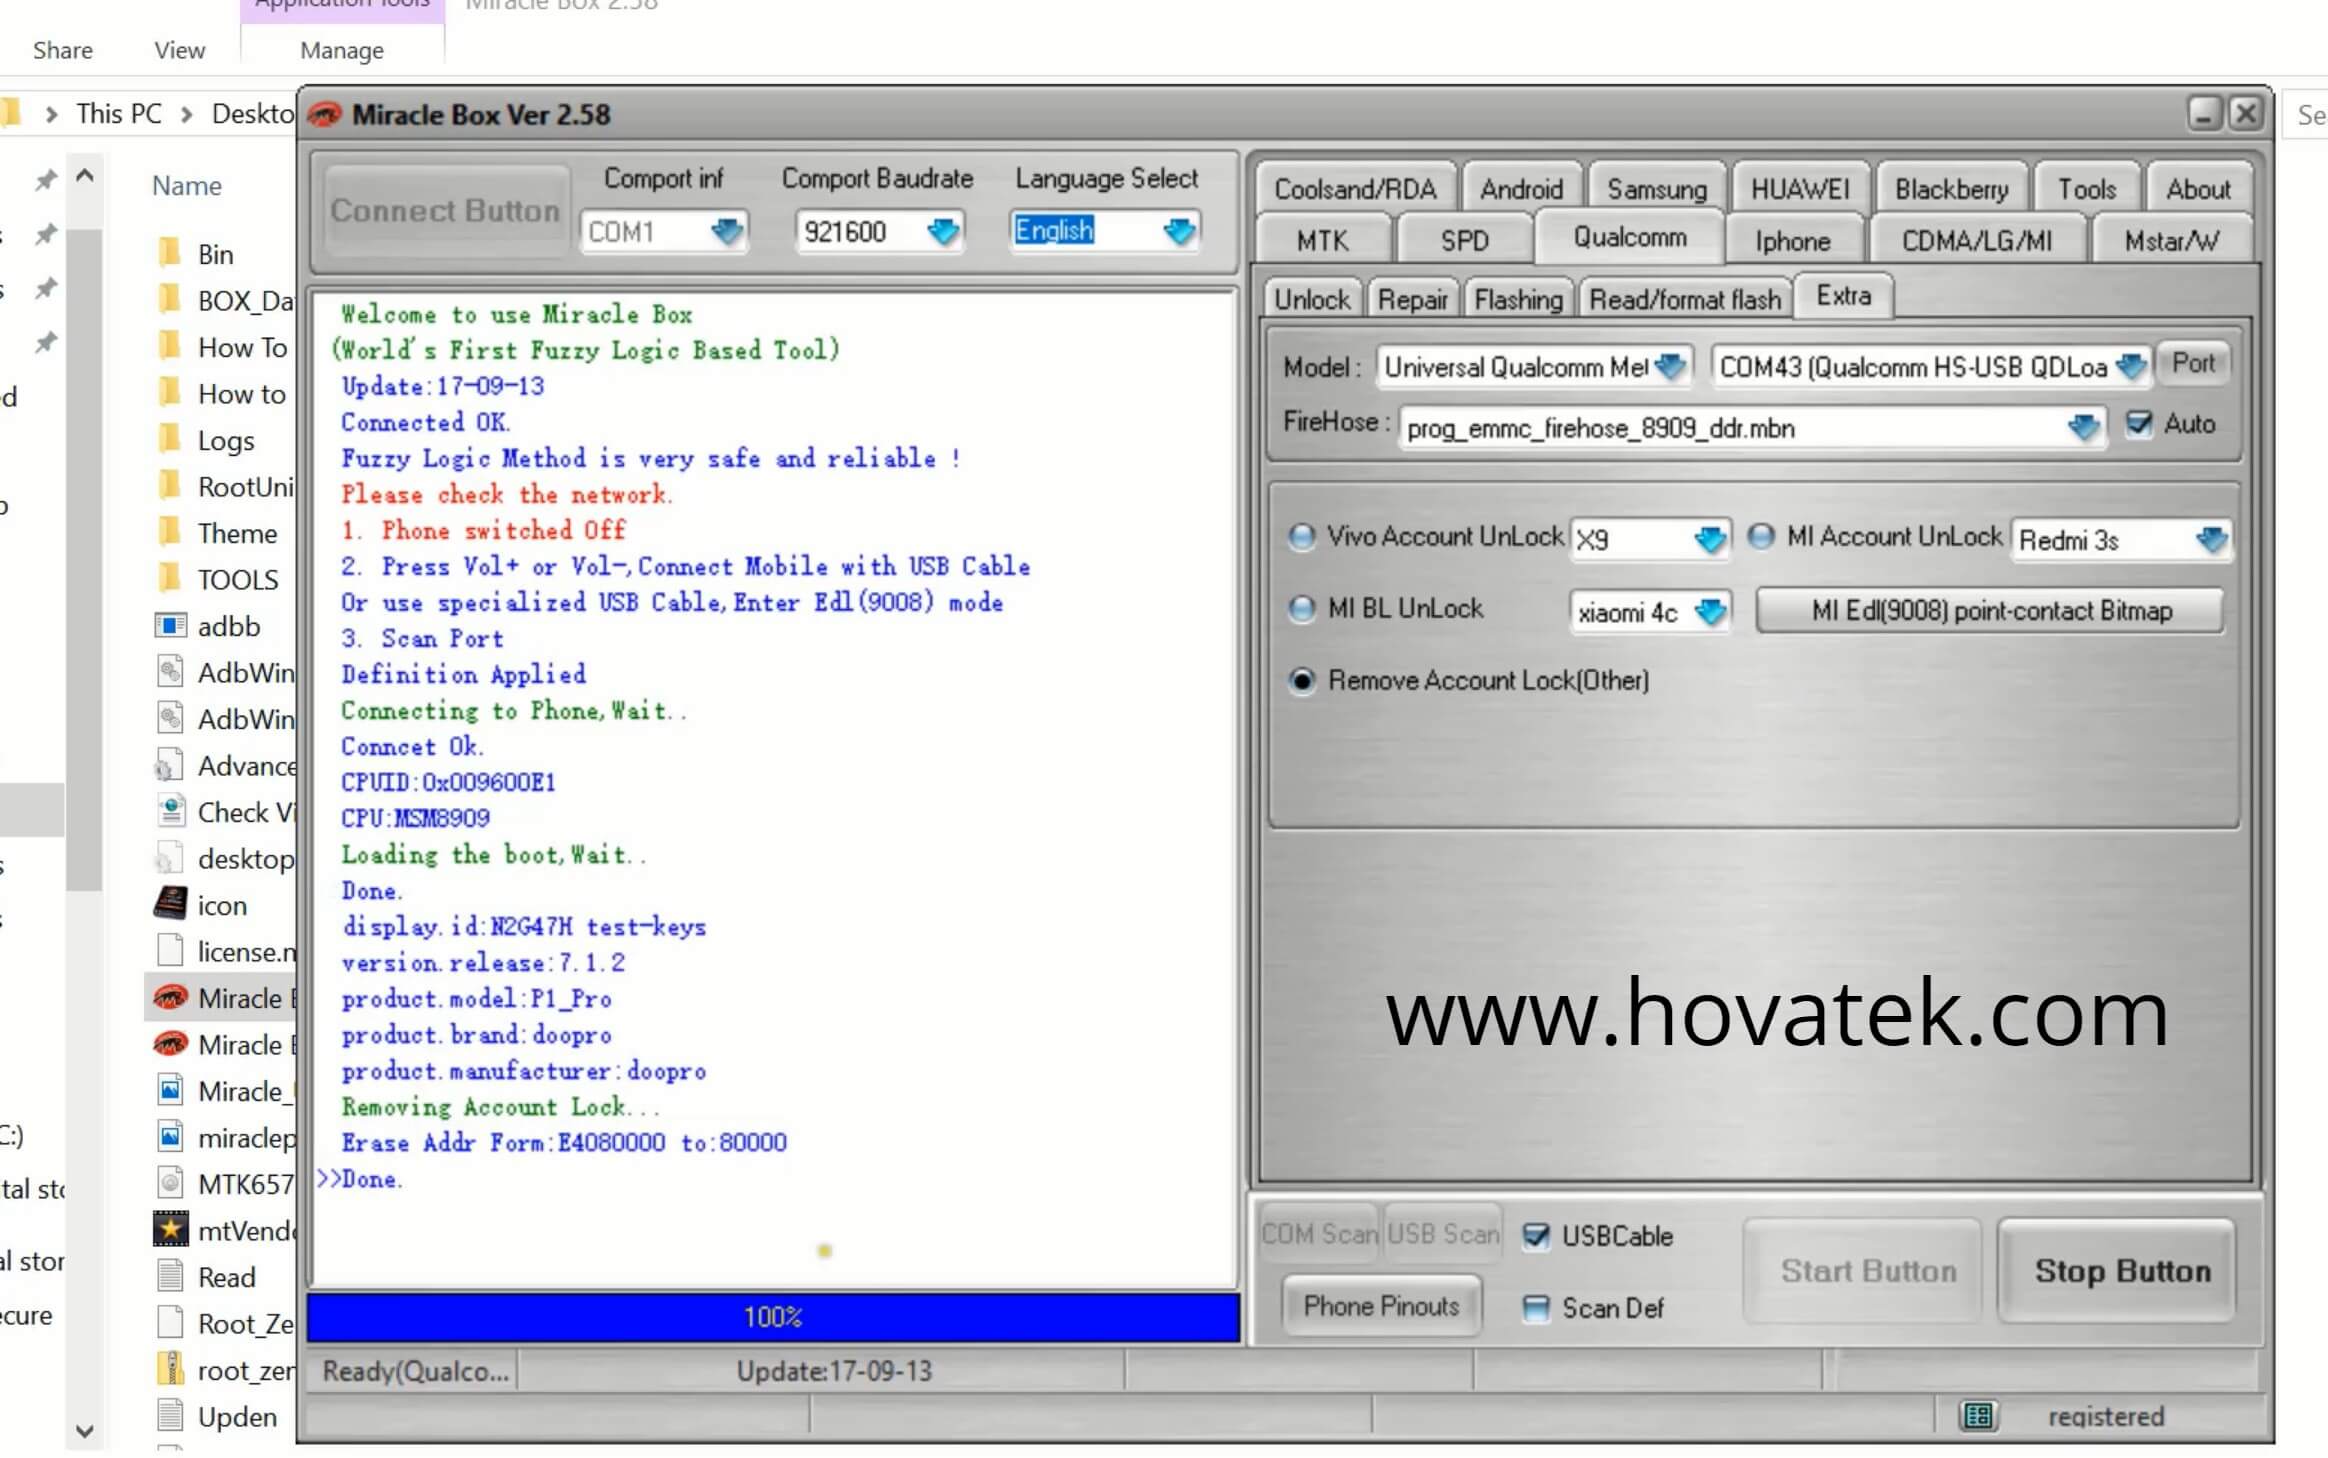Click the Read text file icon

[x=170, y=1276]
